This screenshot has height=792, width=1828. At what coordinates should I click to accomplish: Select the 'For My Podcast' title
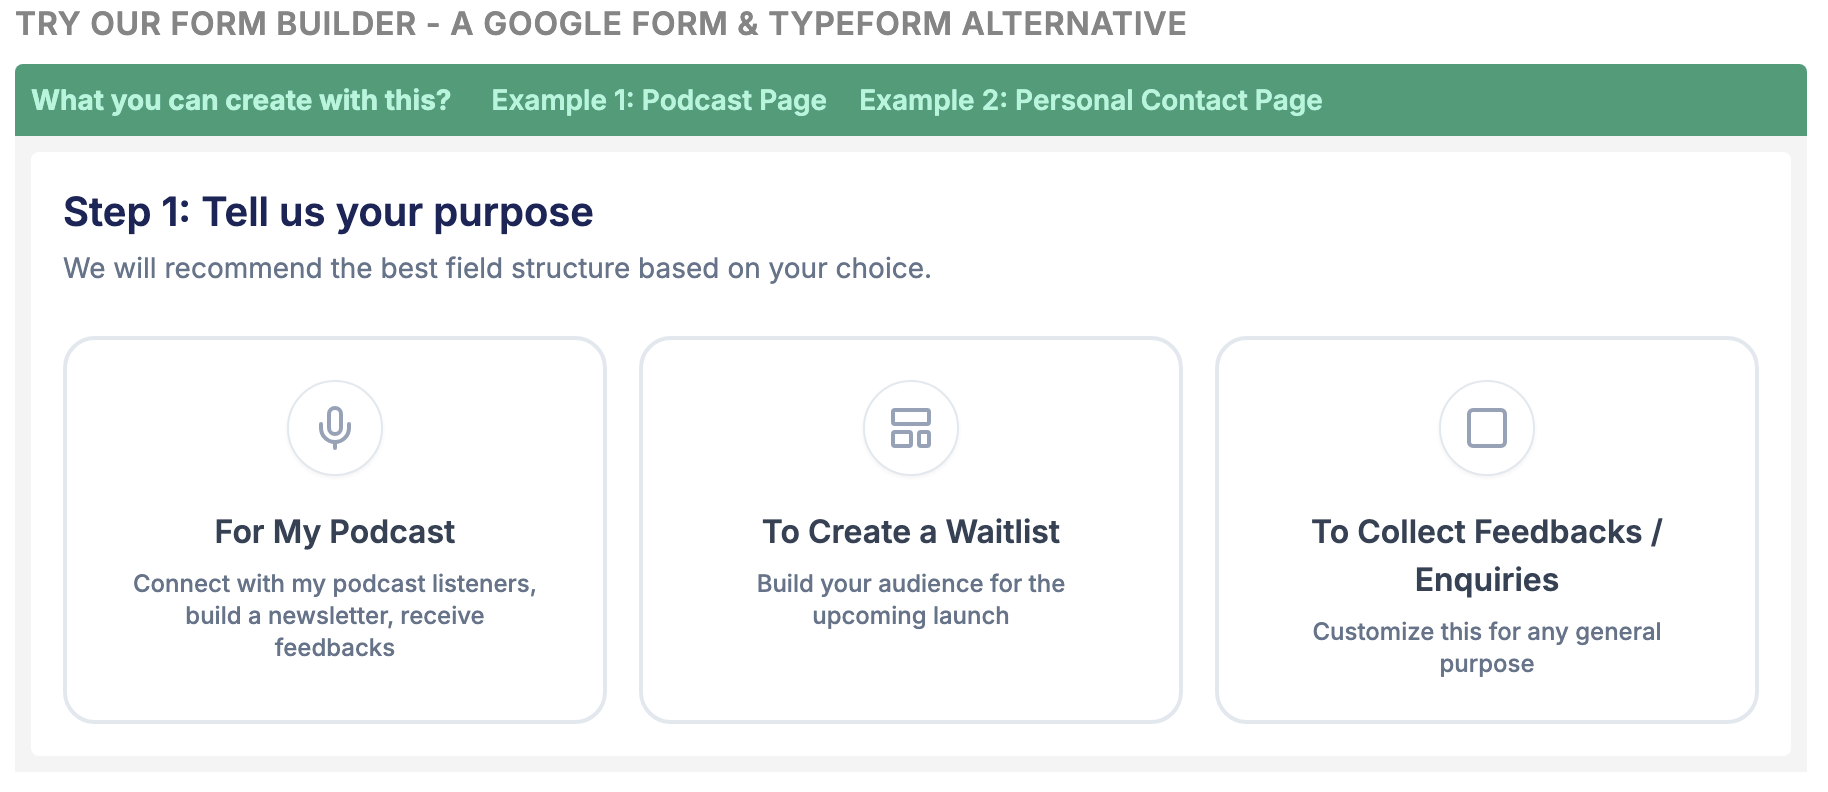335,532
